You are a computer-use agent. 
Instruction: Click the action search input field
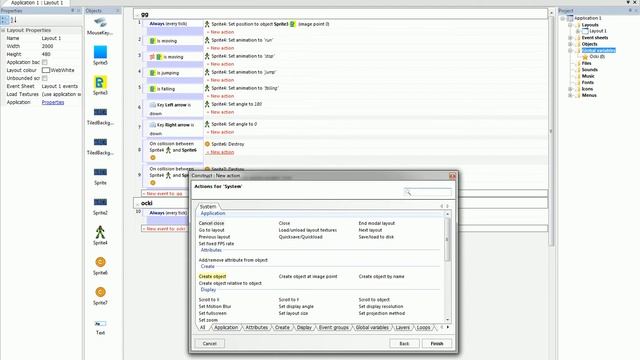(428, 192)
